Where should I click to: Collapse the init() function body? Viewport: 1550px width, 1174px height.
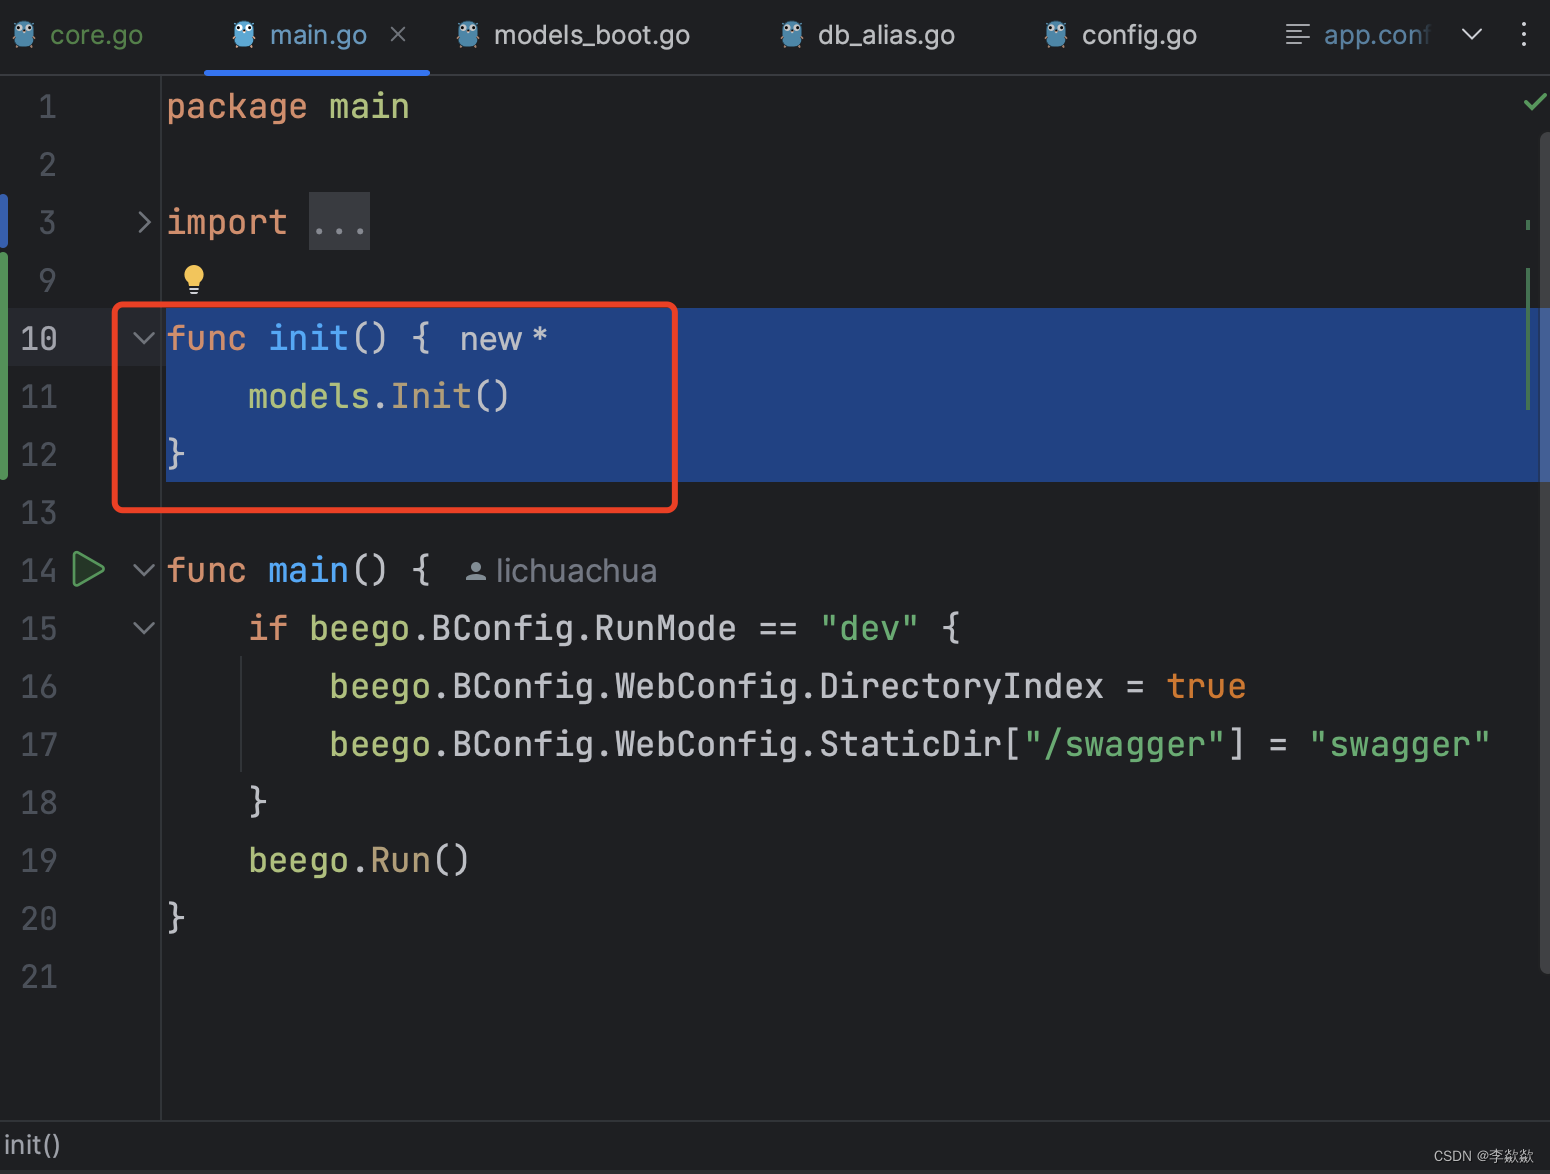(142, 338)
